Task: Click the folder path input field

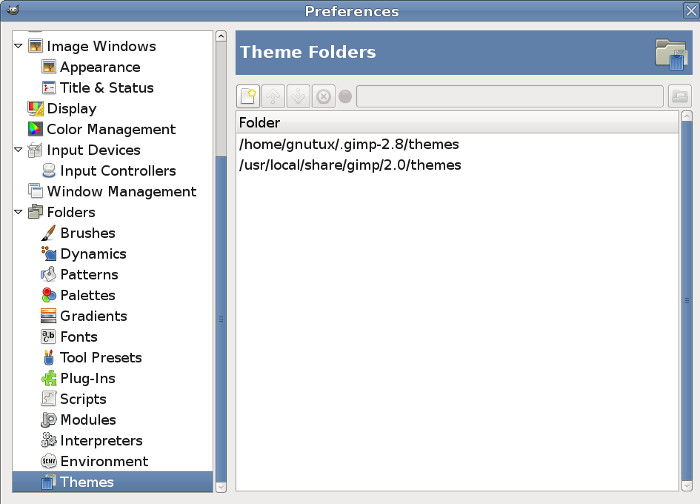Action: pyautogui.click(x=509, y=96)
